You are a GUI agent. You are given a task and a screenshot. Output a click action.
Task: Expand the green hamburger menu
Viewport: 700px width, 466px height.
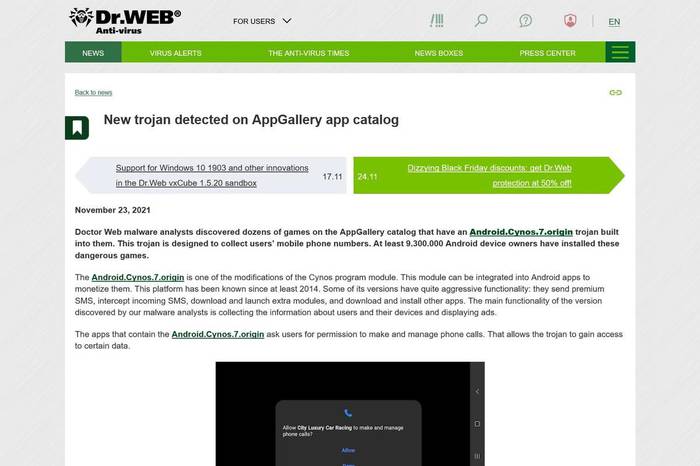(620, 52)
